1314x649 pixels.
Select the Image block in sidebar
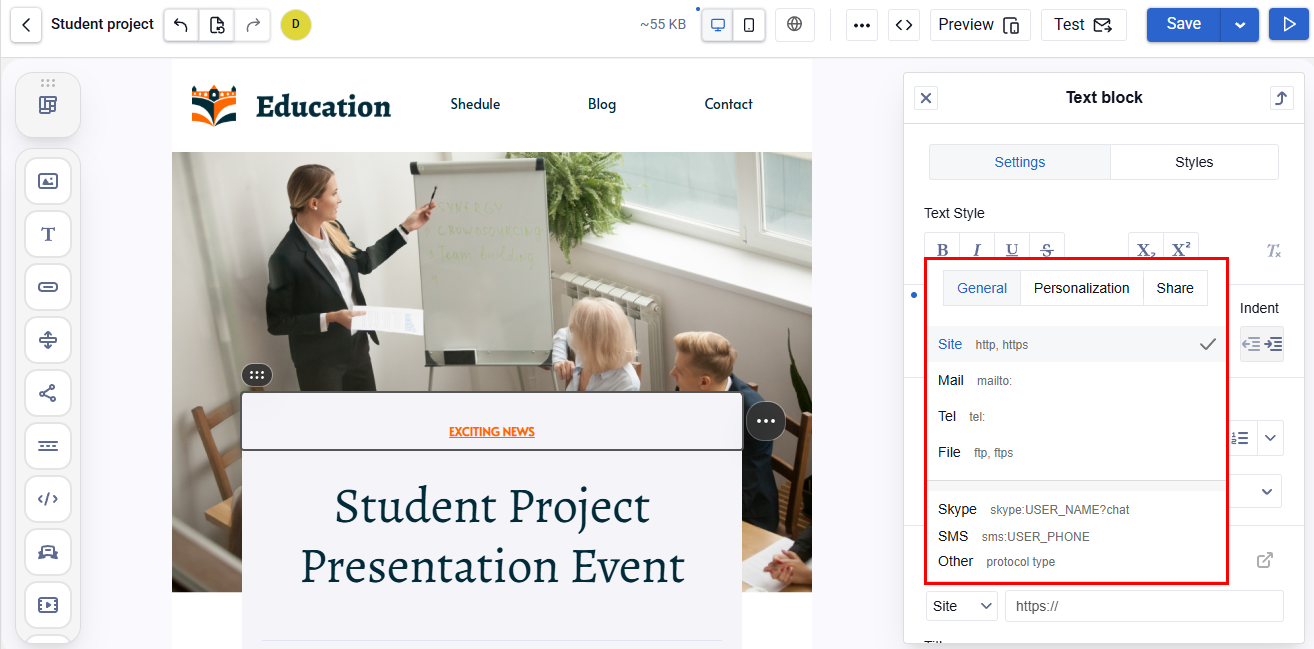48,181
